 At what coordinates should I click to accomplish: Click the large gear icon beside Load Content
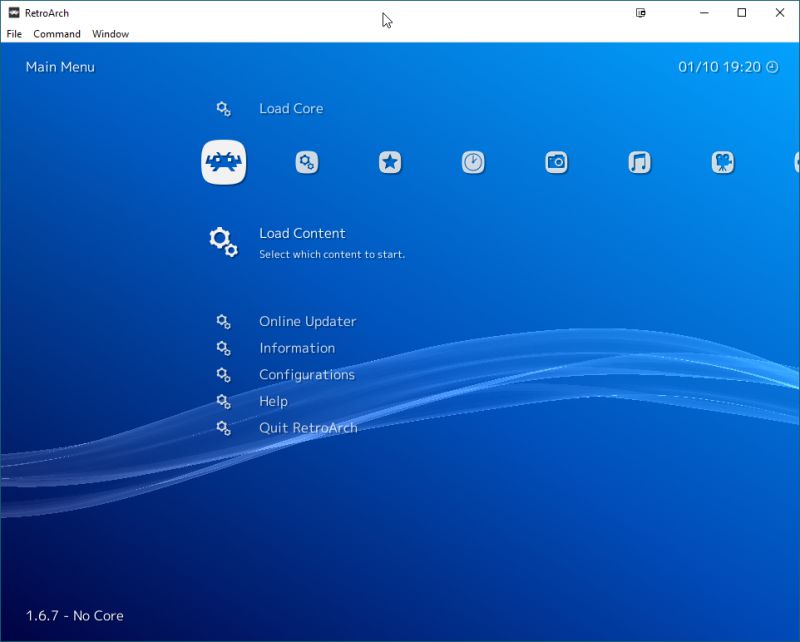click(222, 240)
